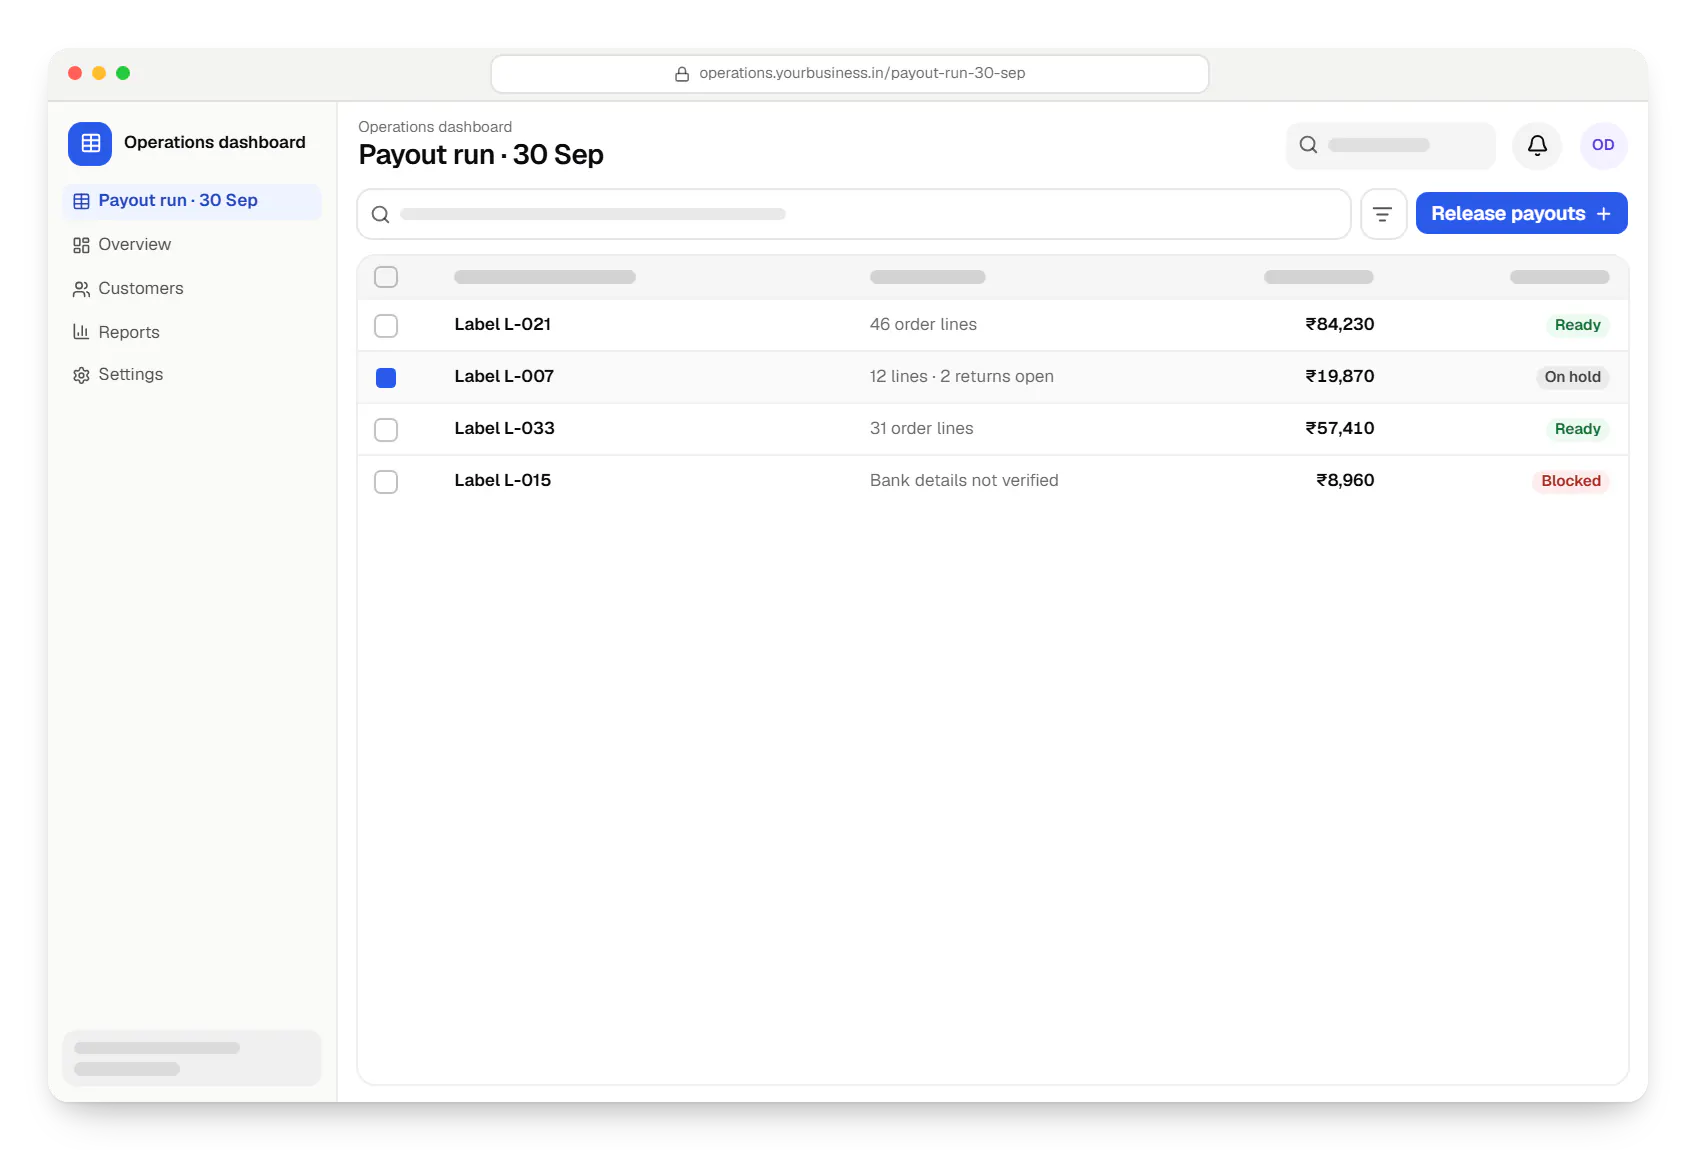Open the Customers section
This screenshot has height=1150, width=1696.
[192, 289]
